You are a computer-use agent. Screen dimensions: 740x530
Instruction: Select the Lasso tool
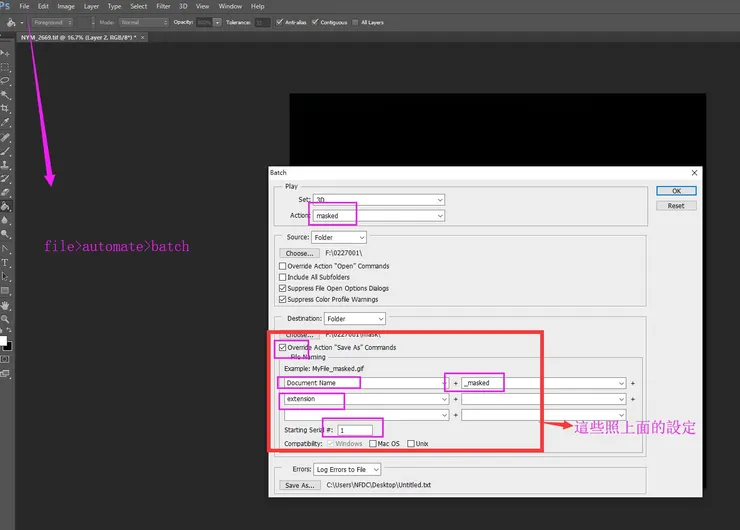click(x=5, y=80)
